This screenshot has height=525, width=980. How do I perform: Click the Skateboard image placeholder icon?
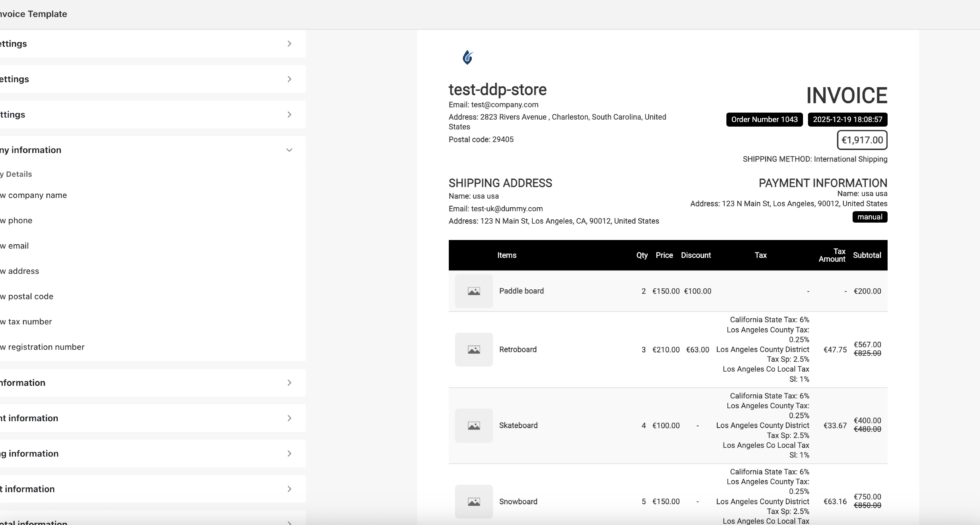click(473, 425)
